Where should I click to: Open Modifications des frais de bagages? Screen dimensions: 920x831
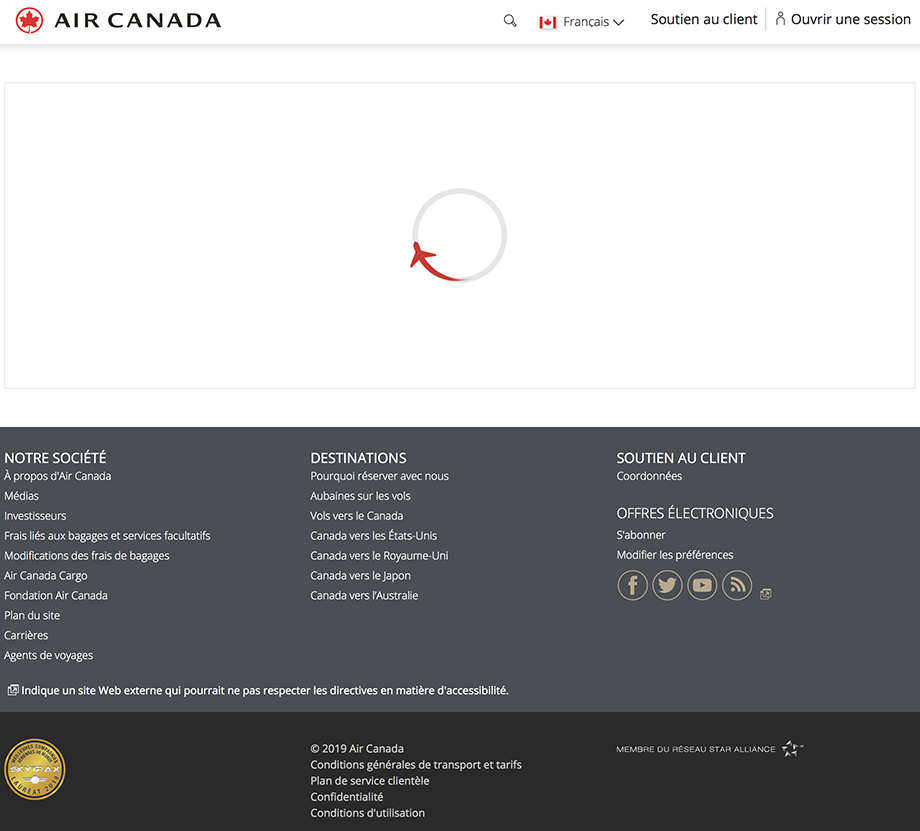pos(87,556)
